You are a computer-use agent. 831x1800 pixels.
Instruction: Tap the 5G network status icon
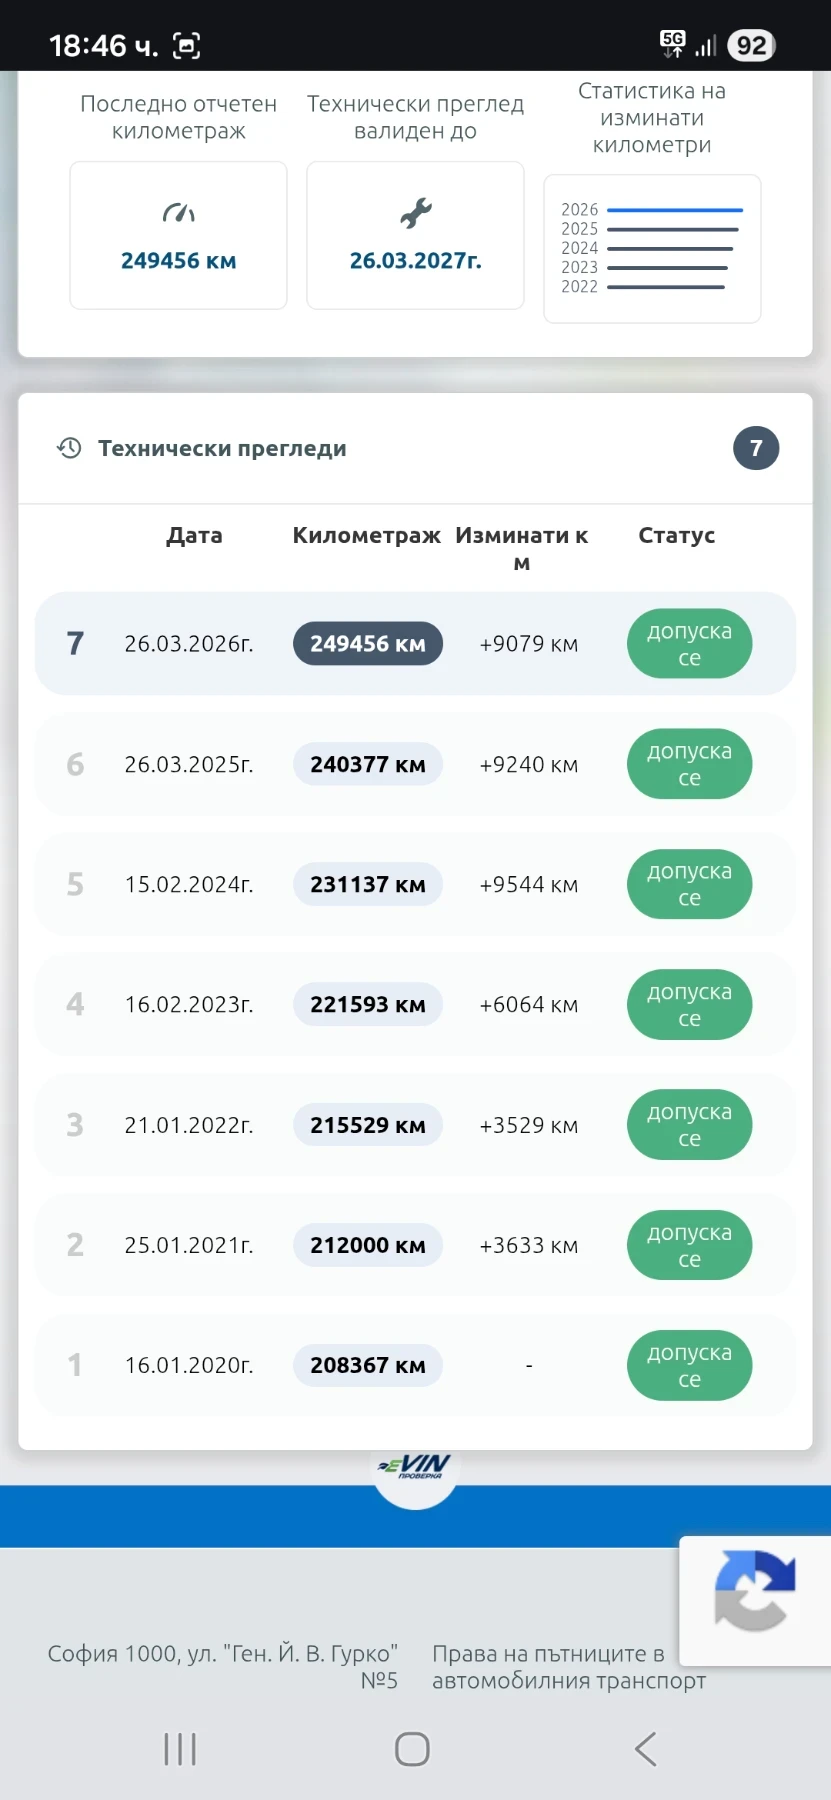673,44
